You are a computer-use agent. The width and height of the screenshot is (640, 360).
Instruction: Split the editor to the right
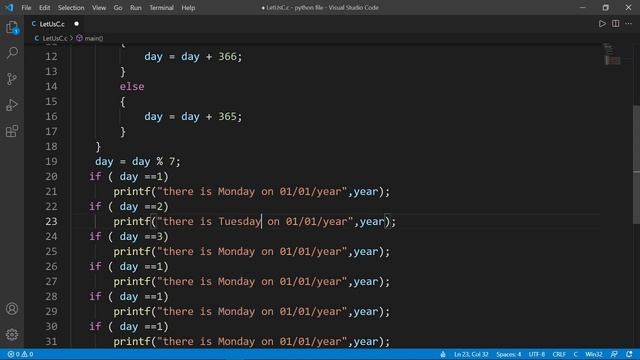pos(616,24)
